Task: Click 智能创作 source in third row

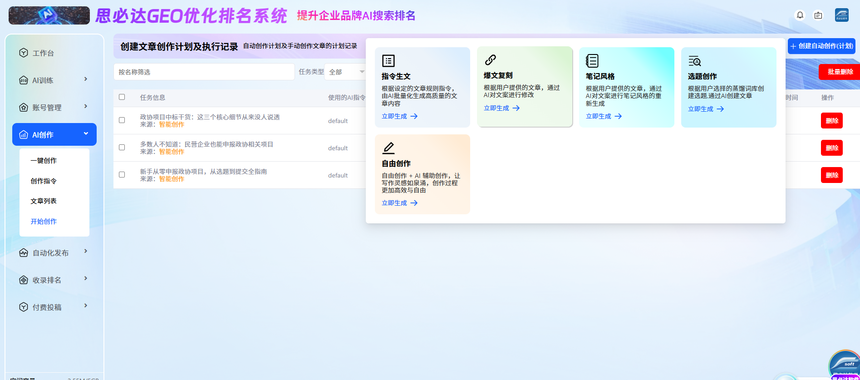Action: (x=172, y=179)
